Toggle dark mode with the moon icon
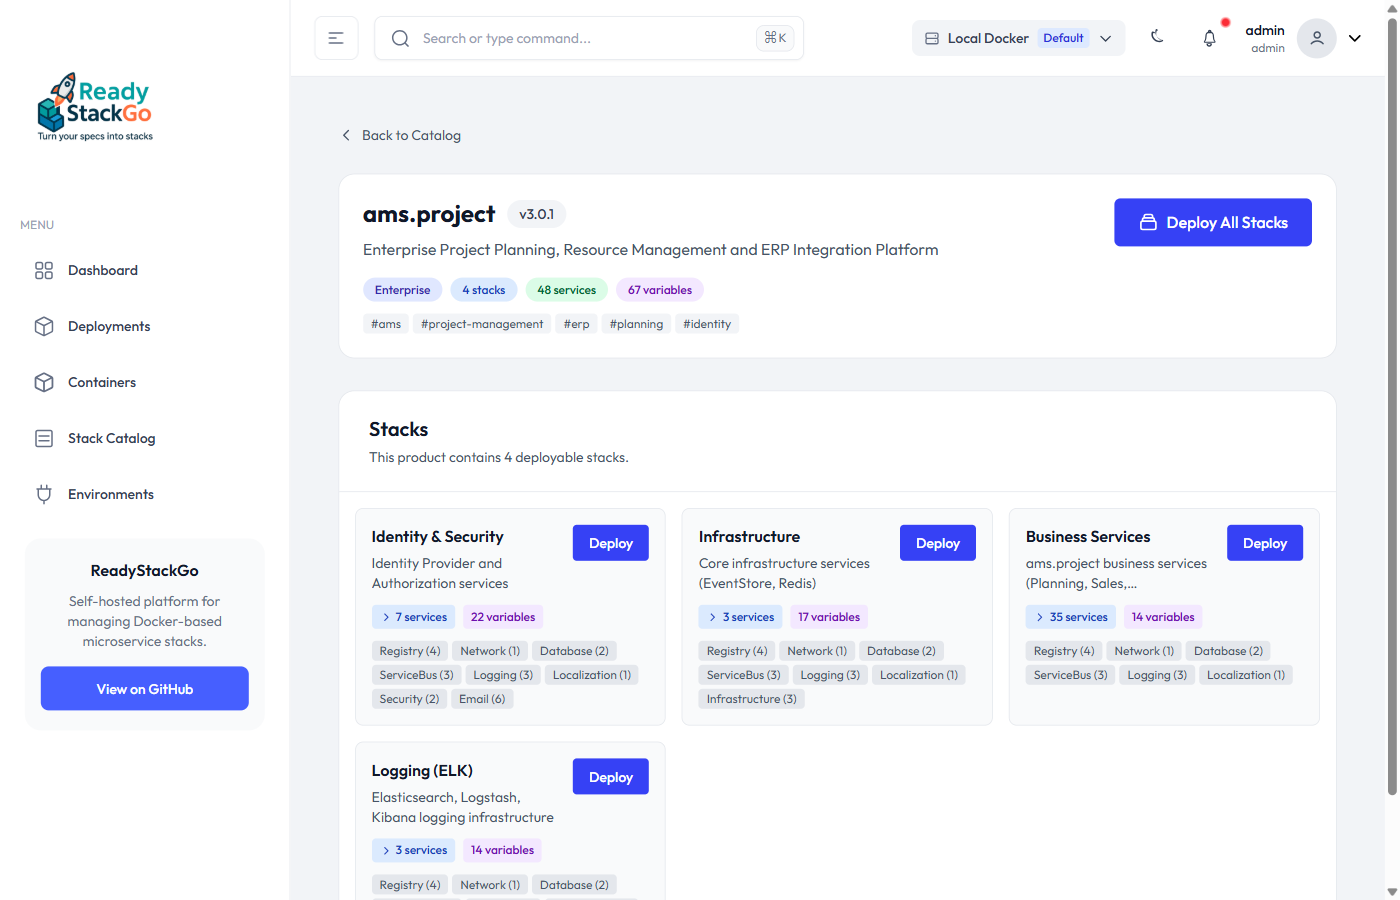This screenshot has width=1400, height=900. (1157, 37)
